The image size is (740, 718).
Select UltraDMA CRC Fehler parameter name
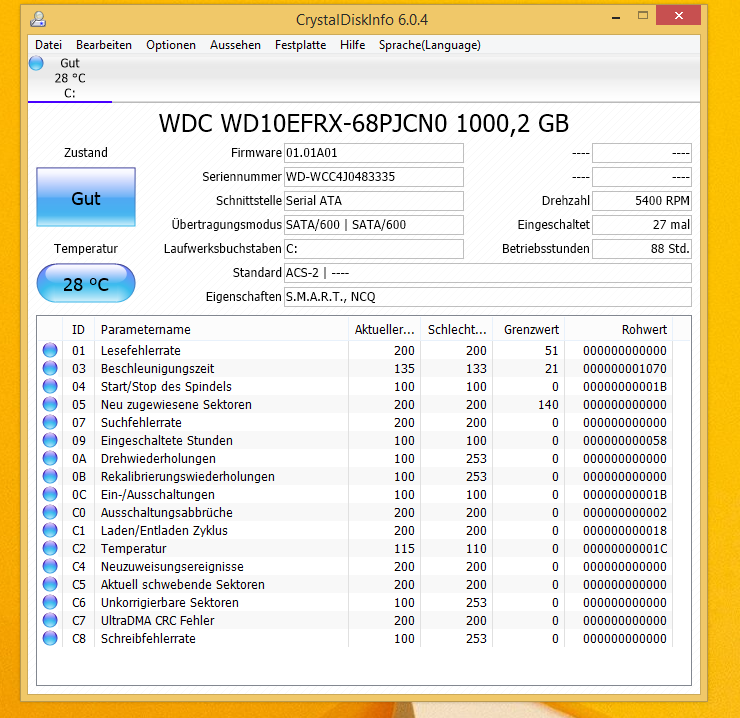click(x=157, y=620)
